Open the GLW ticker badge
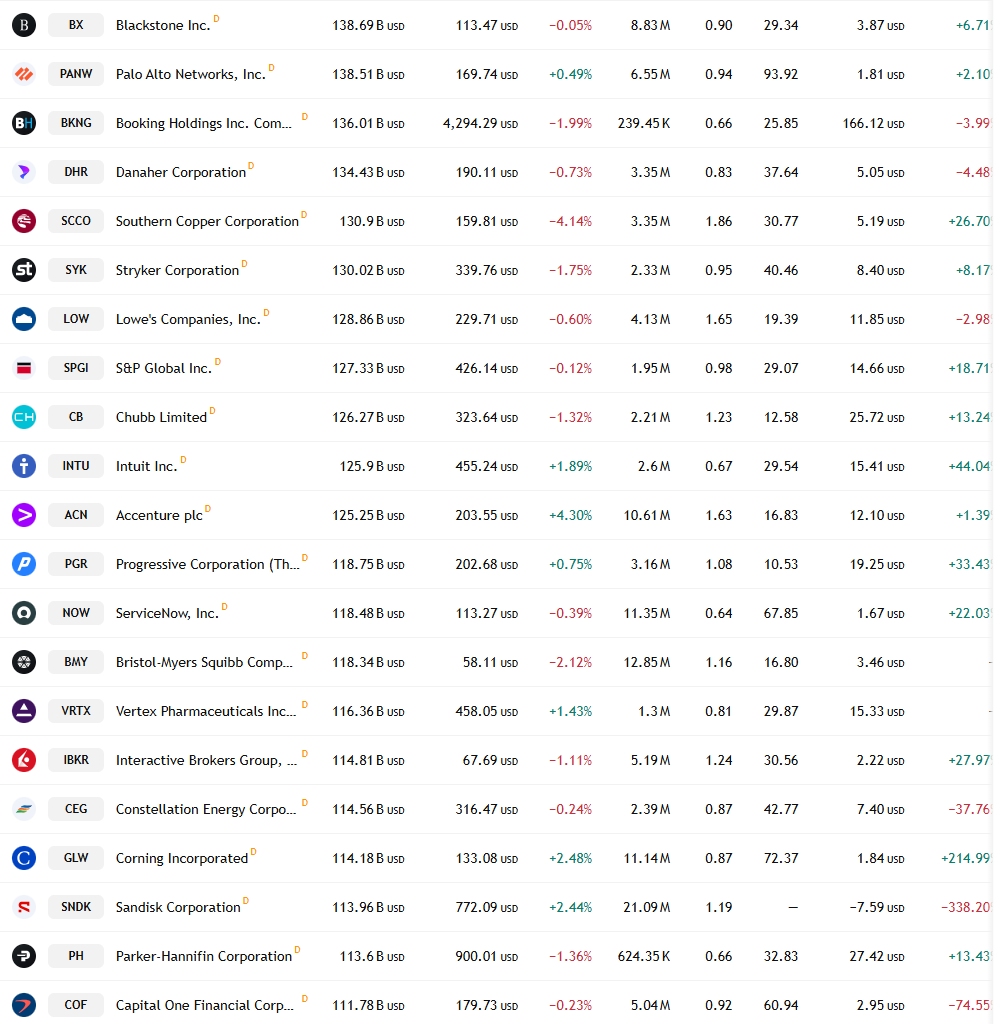The width and height of the screenshot is (994, 1024). coord(76,857)
